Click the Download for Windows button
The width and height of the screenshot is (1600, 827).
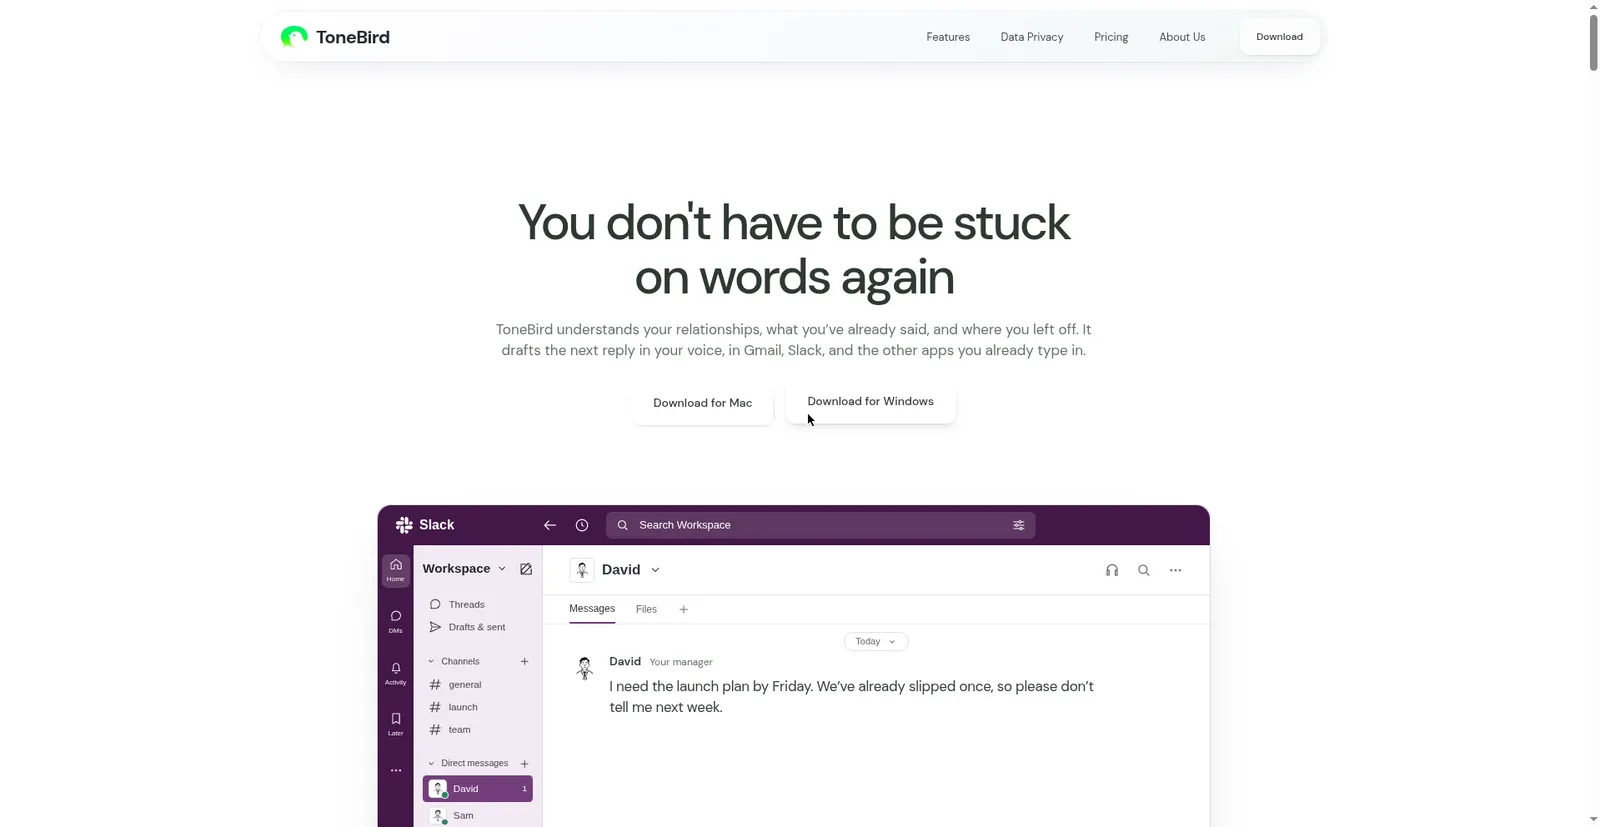pos(871,402)
